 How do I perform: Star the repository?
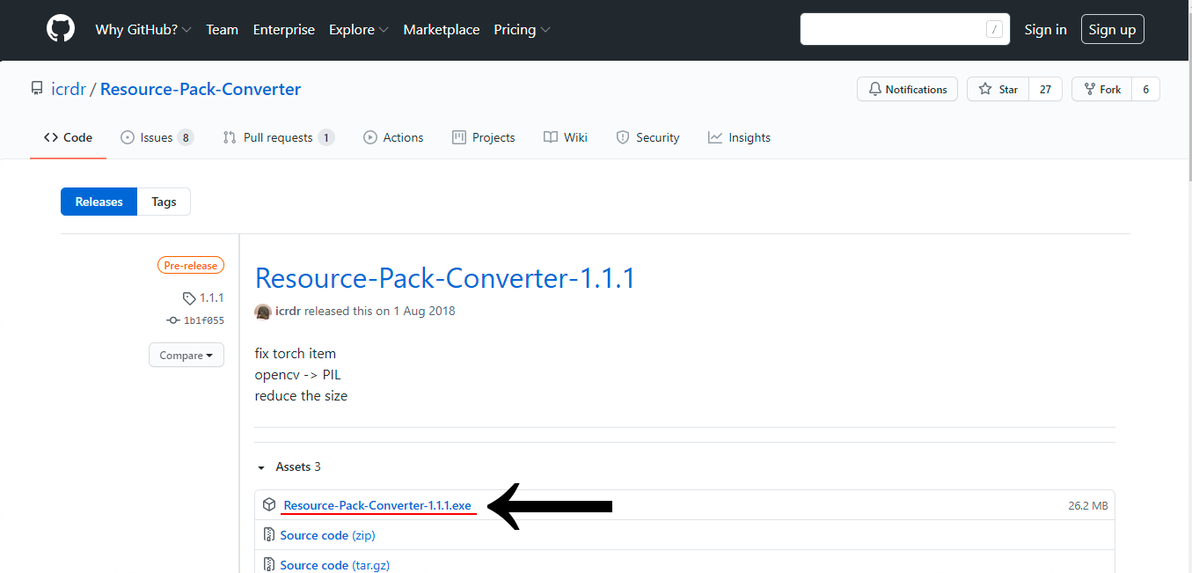tap(998, 89)
